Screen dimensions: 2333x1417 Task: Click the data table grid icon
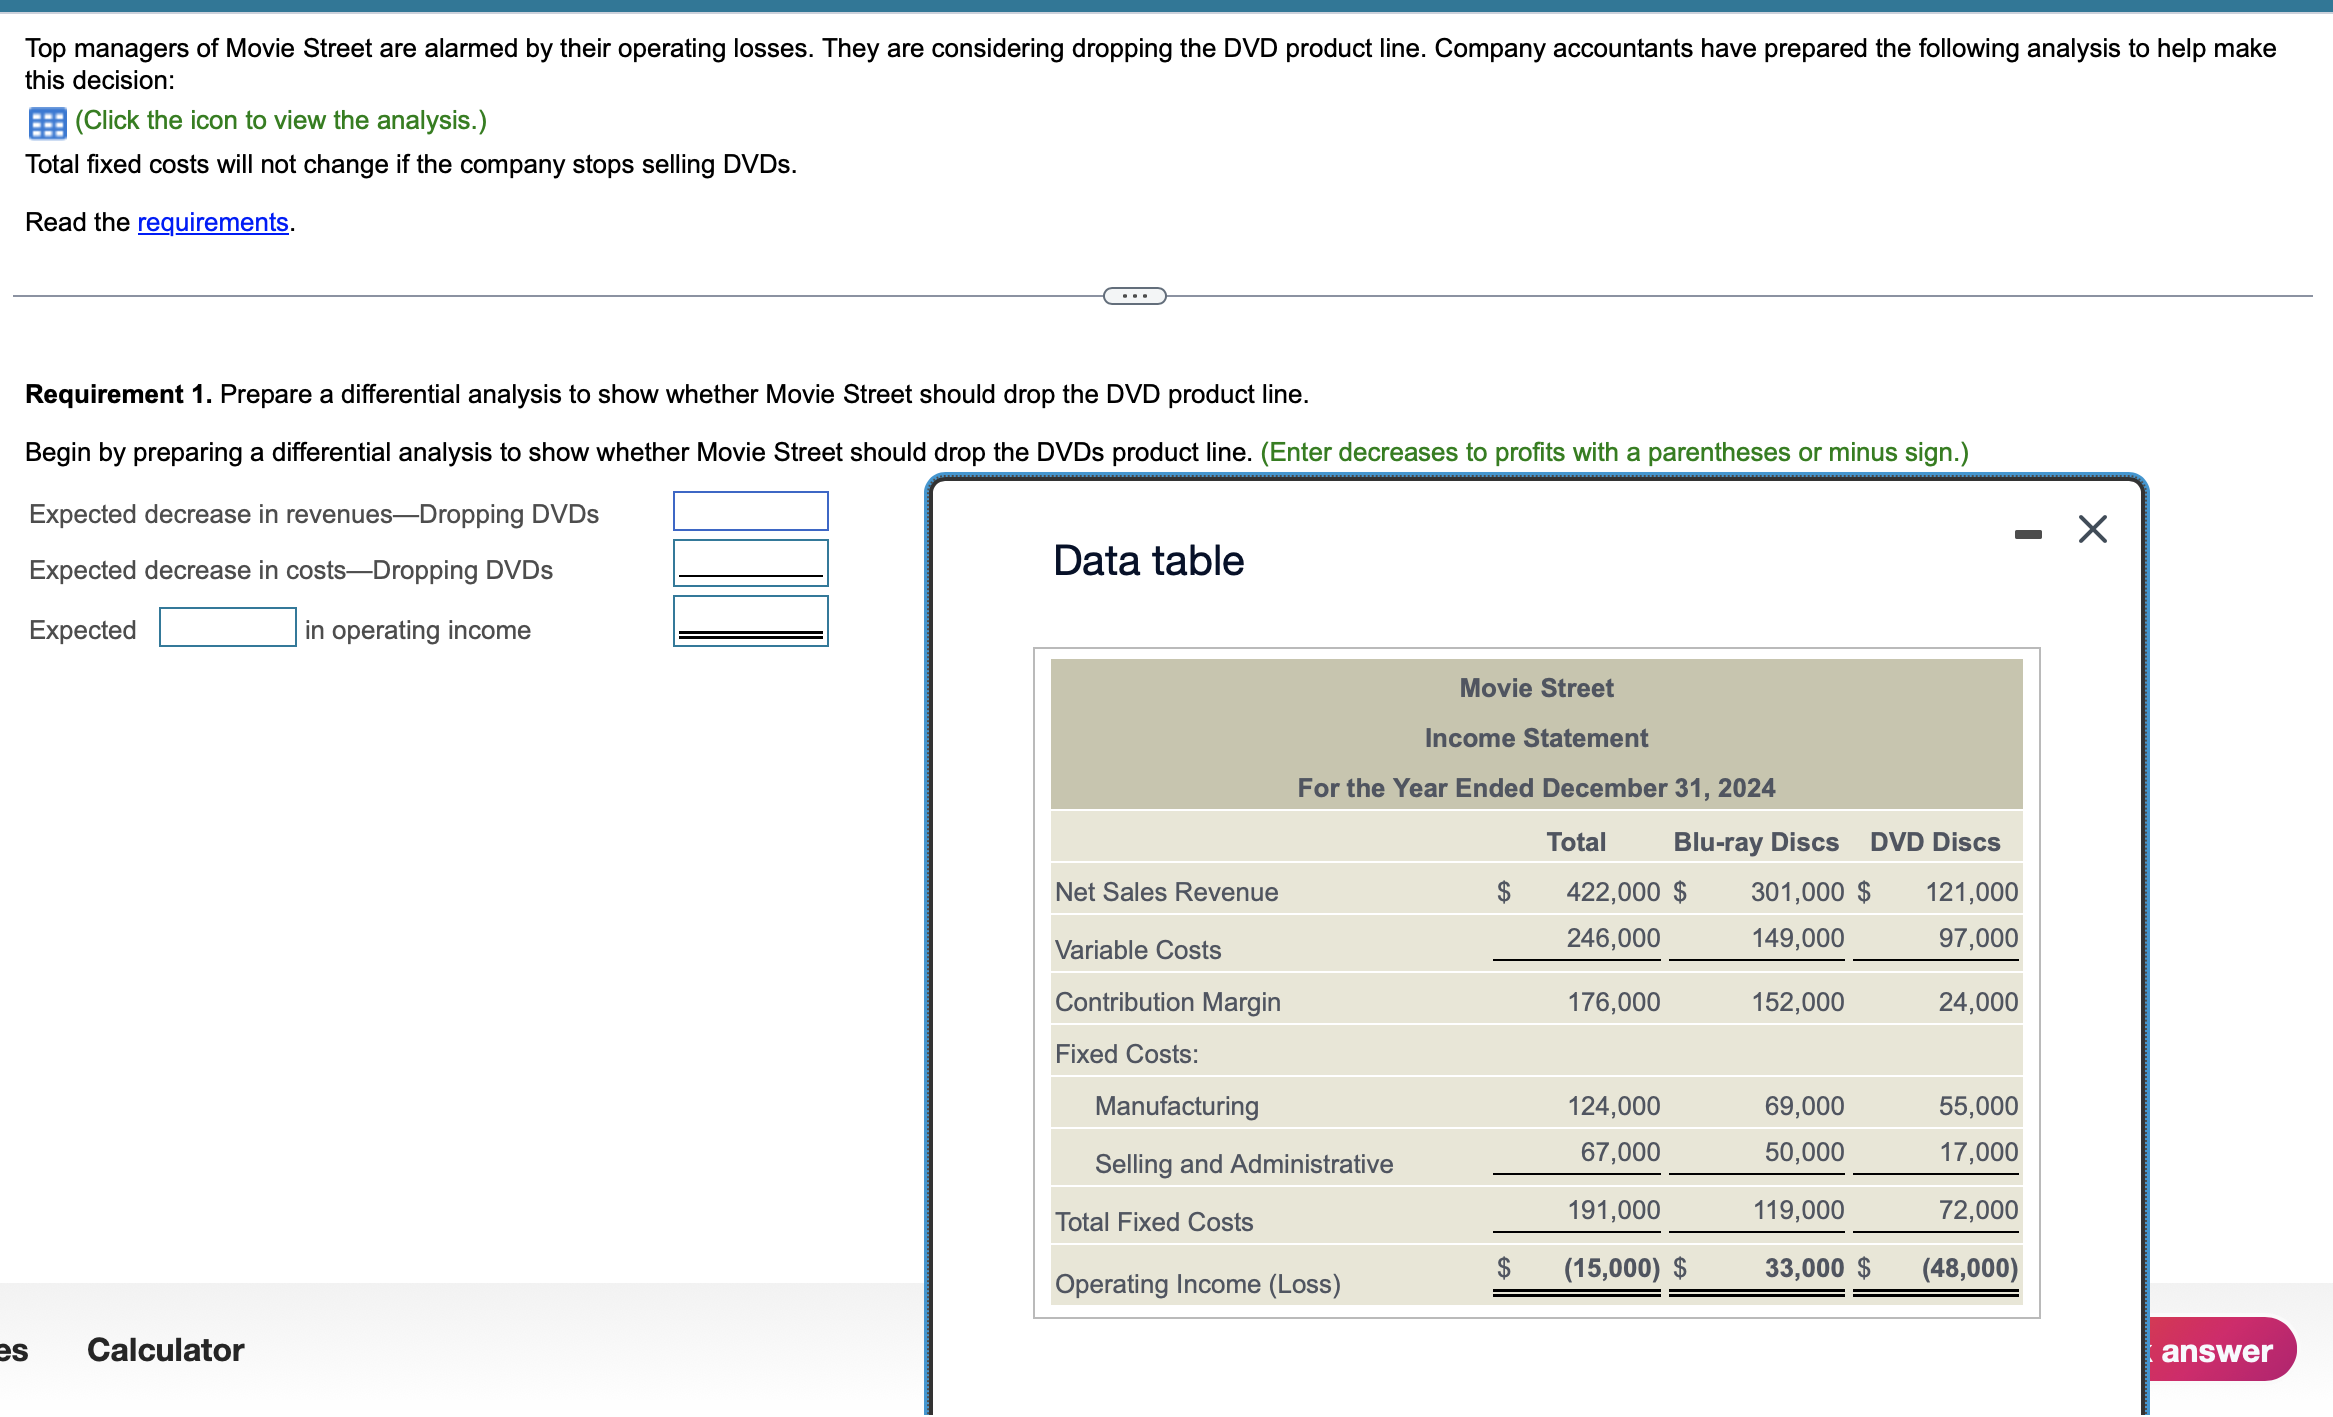point(47,122)
